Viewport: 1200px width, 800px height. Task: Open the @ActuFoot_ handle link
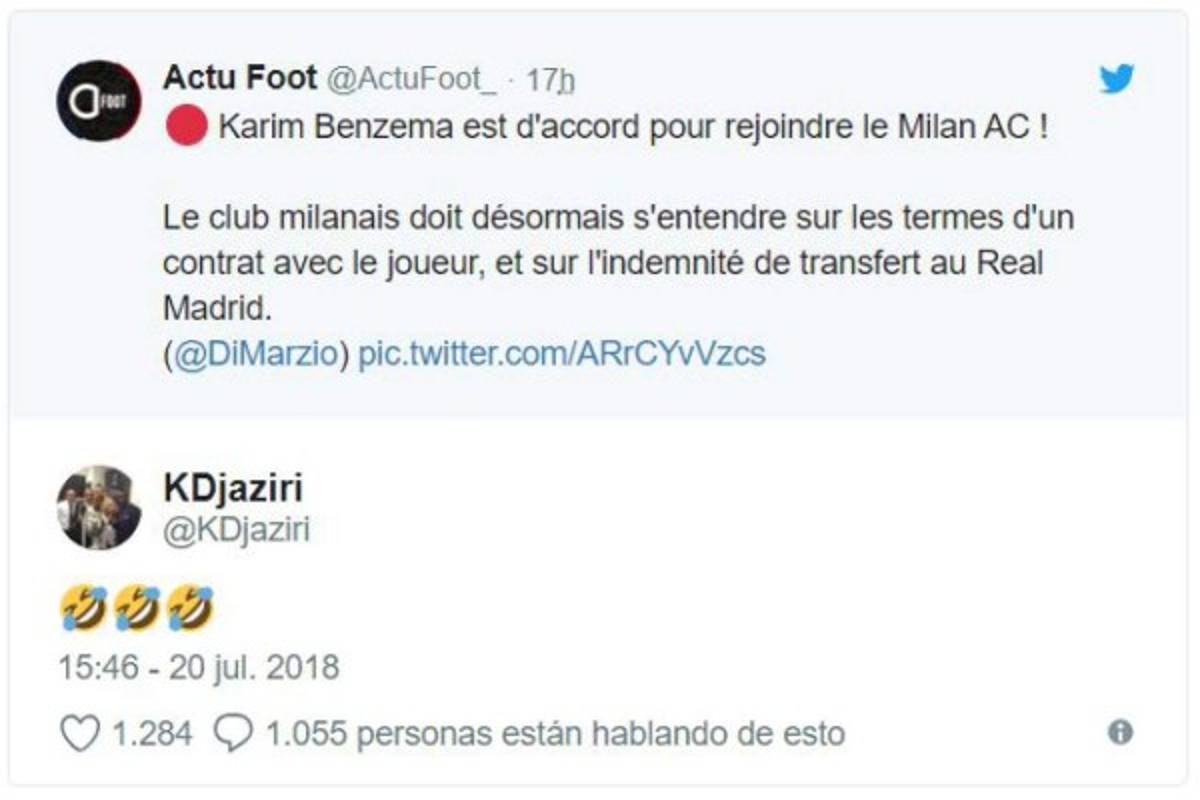click(412, 79)
